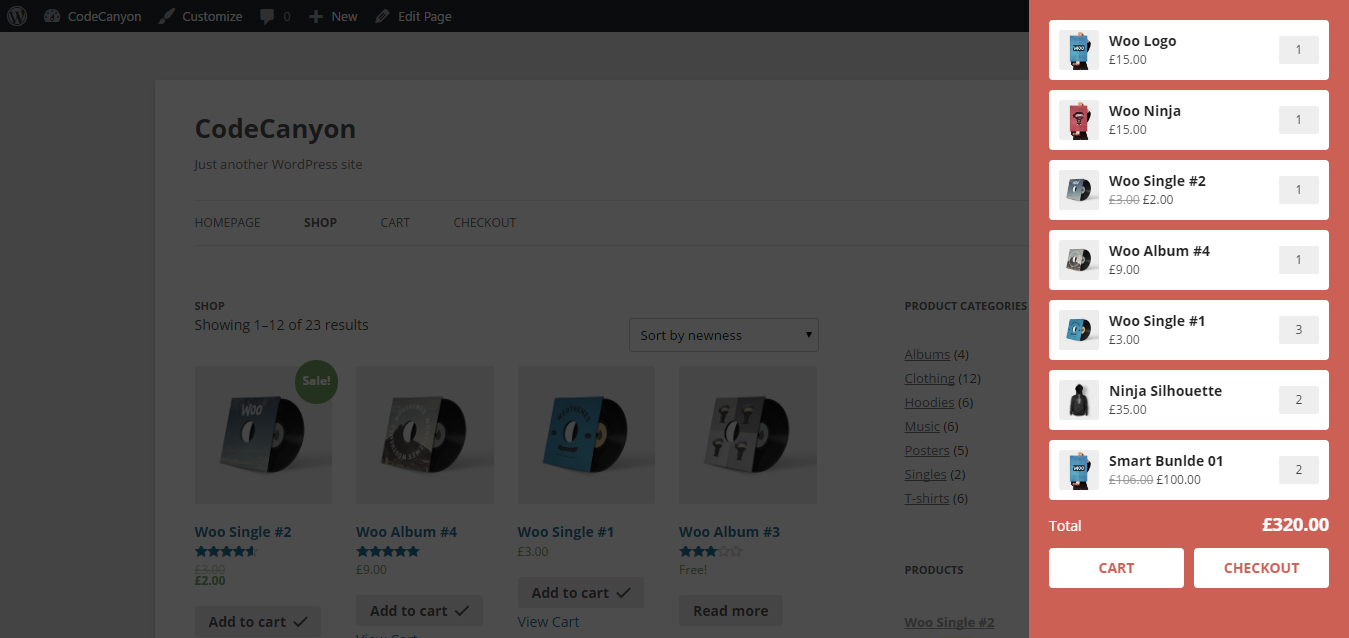The width and height of the screenshot is (1349, 638).
Task: Click the star rating under Woo Album #4
Action: click(388, 551)
